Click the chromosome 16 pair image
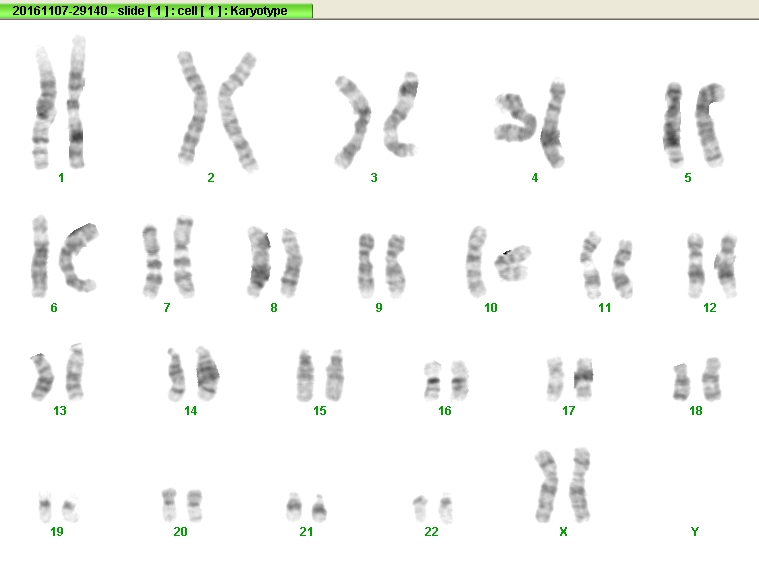Image resolution: width=759 pixels, height=586 pixels. 446,380
